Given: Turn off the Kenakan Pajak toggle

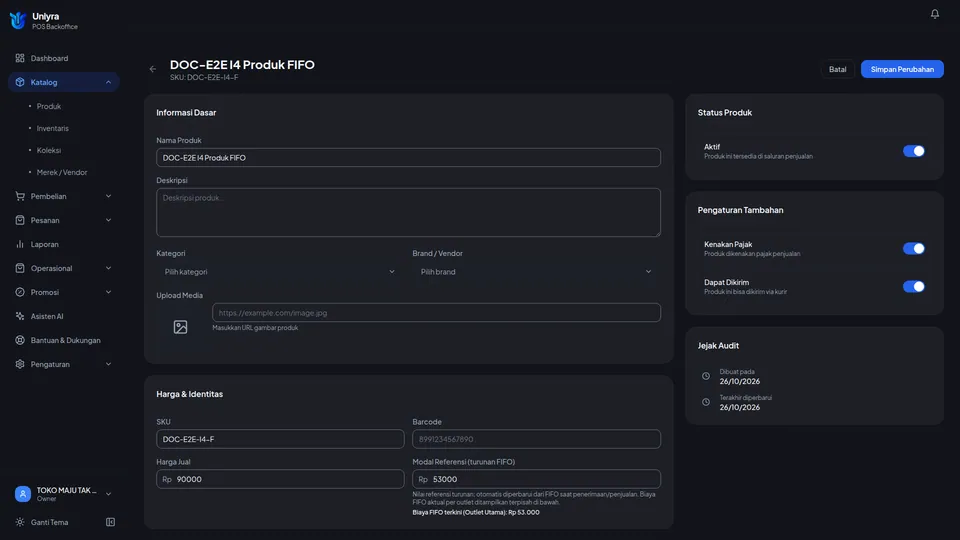Looking at the screenshot, I should (x=913, y=249).
